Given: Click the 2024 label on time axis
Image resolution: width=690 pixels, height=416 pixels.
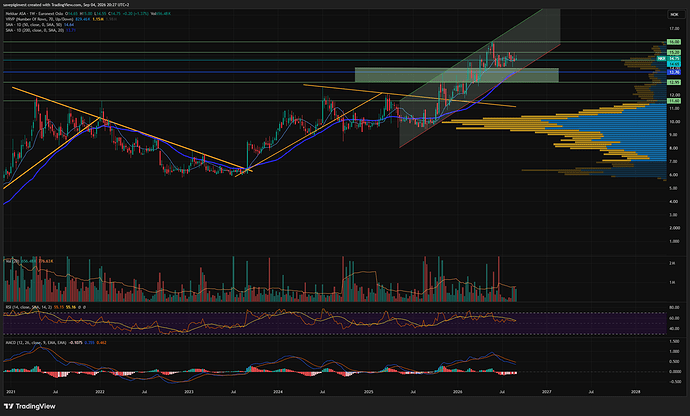Looking at the screenshot, I should coord(278,391).
